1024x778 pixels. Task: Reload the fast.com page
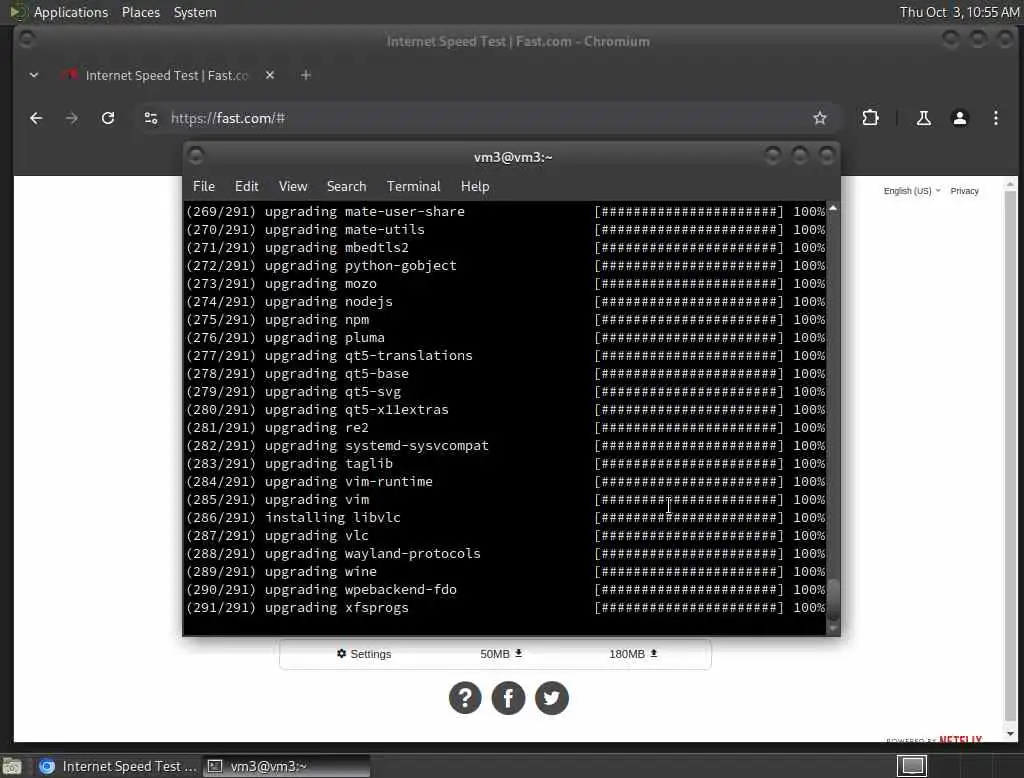coord(108,118)
